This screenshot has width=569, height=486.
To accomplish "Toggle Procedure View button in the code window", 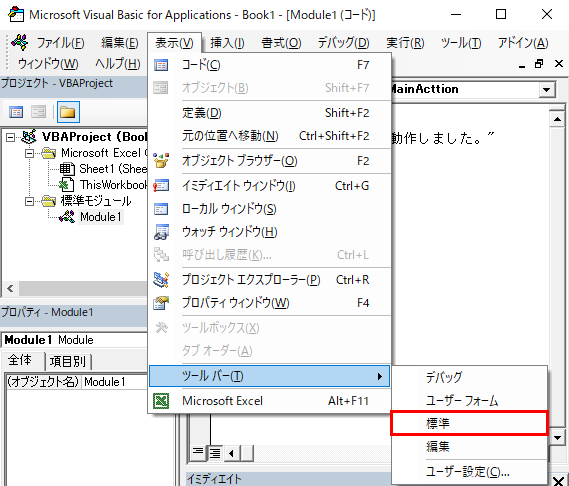I will [198, 452].
